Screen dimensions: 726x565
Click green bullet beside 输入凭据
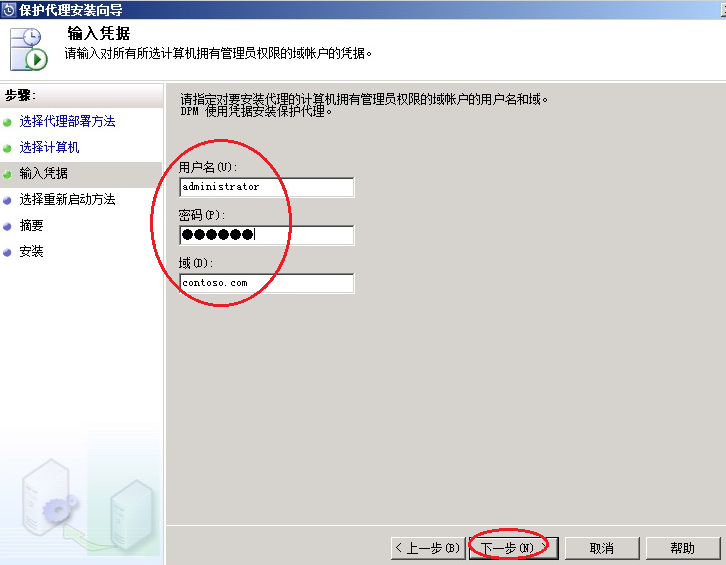click(7, 175)
